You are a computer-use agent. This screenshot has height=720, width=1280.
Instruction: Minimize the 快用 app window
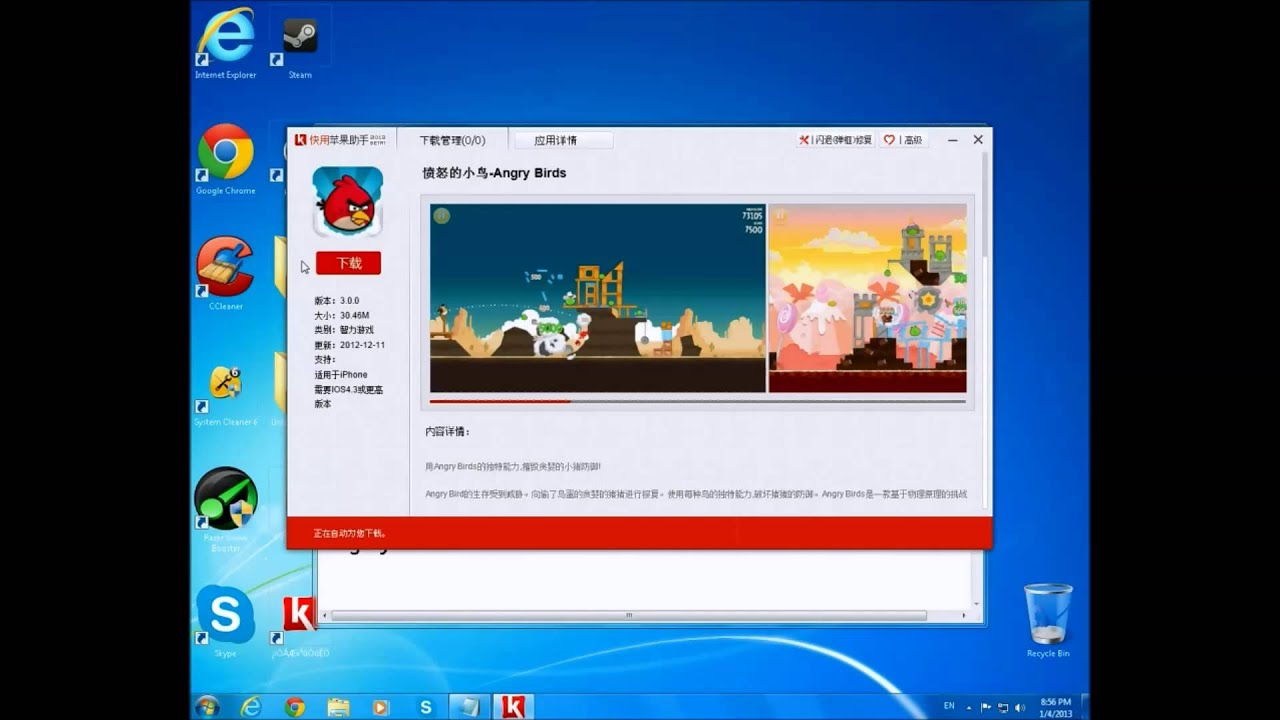tap(953, 140)
